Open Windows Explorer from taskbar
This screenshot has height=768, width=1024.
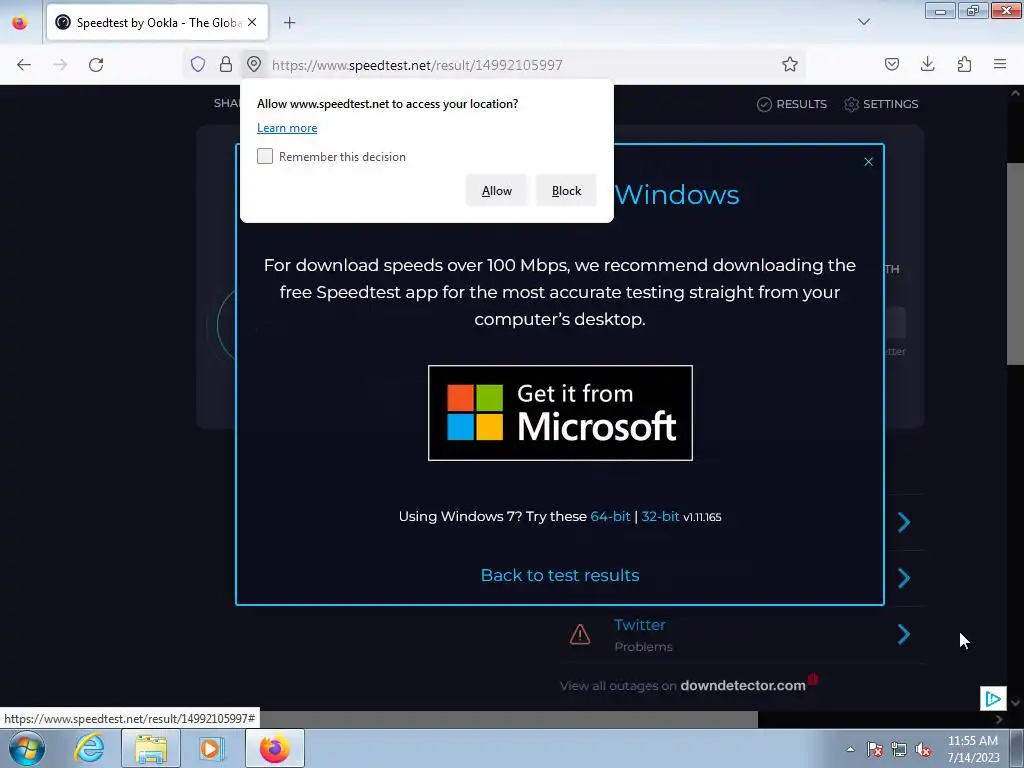coord(151,748)
